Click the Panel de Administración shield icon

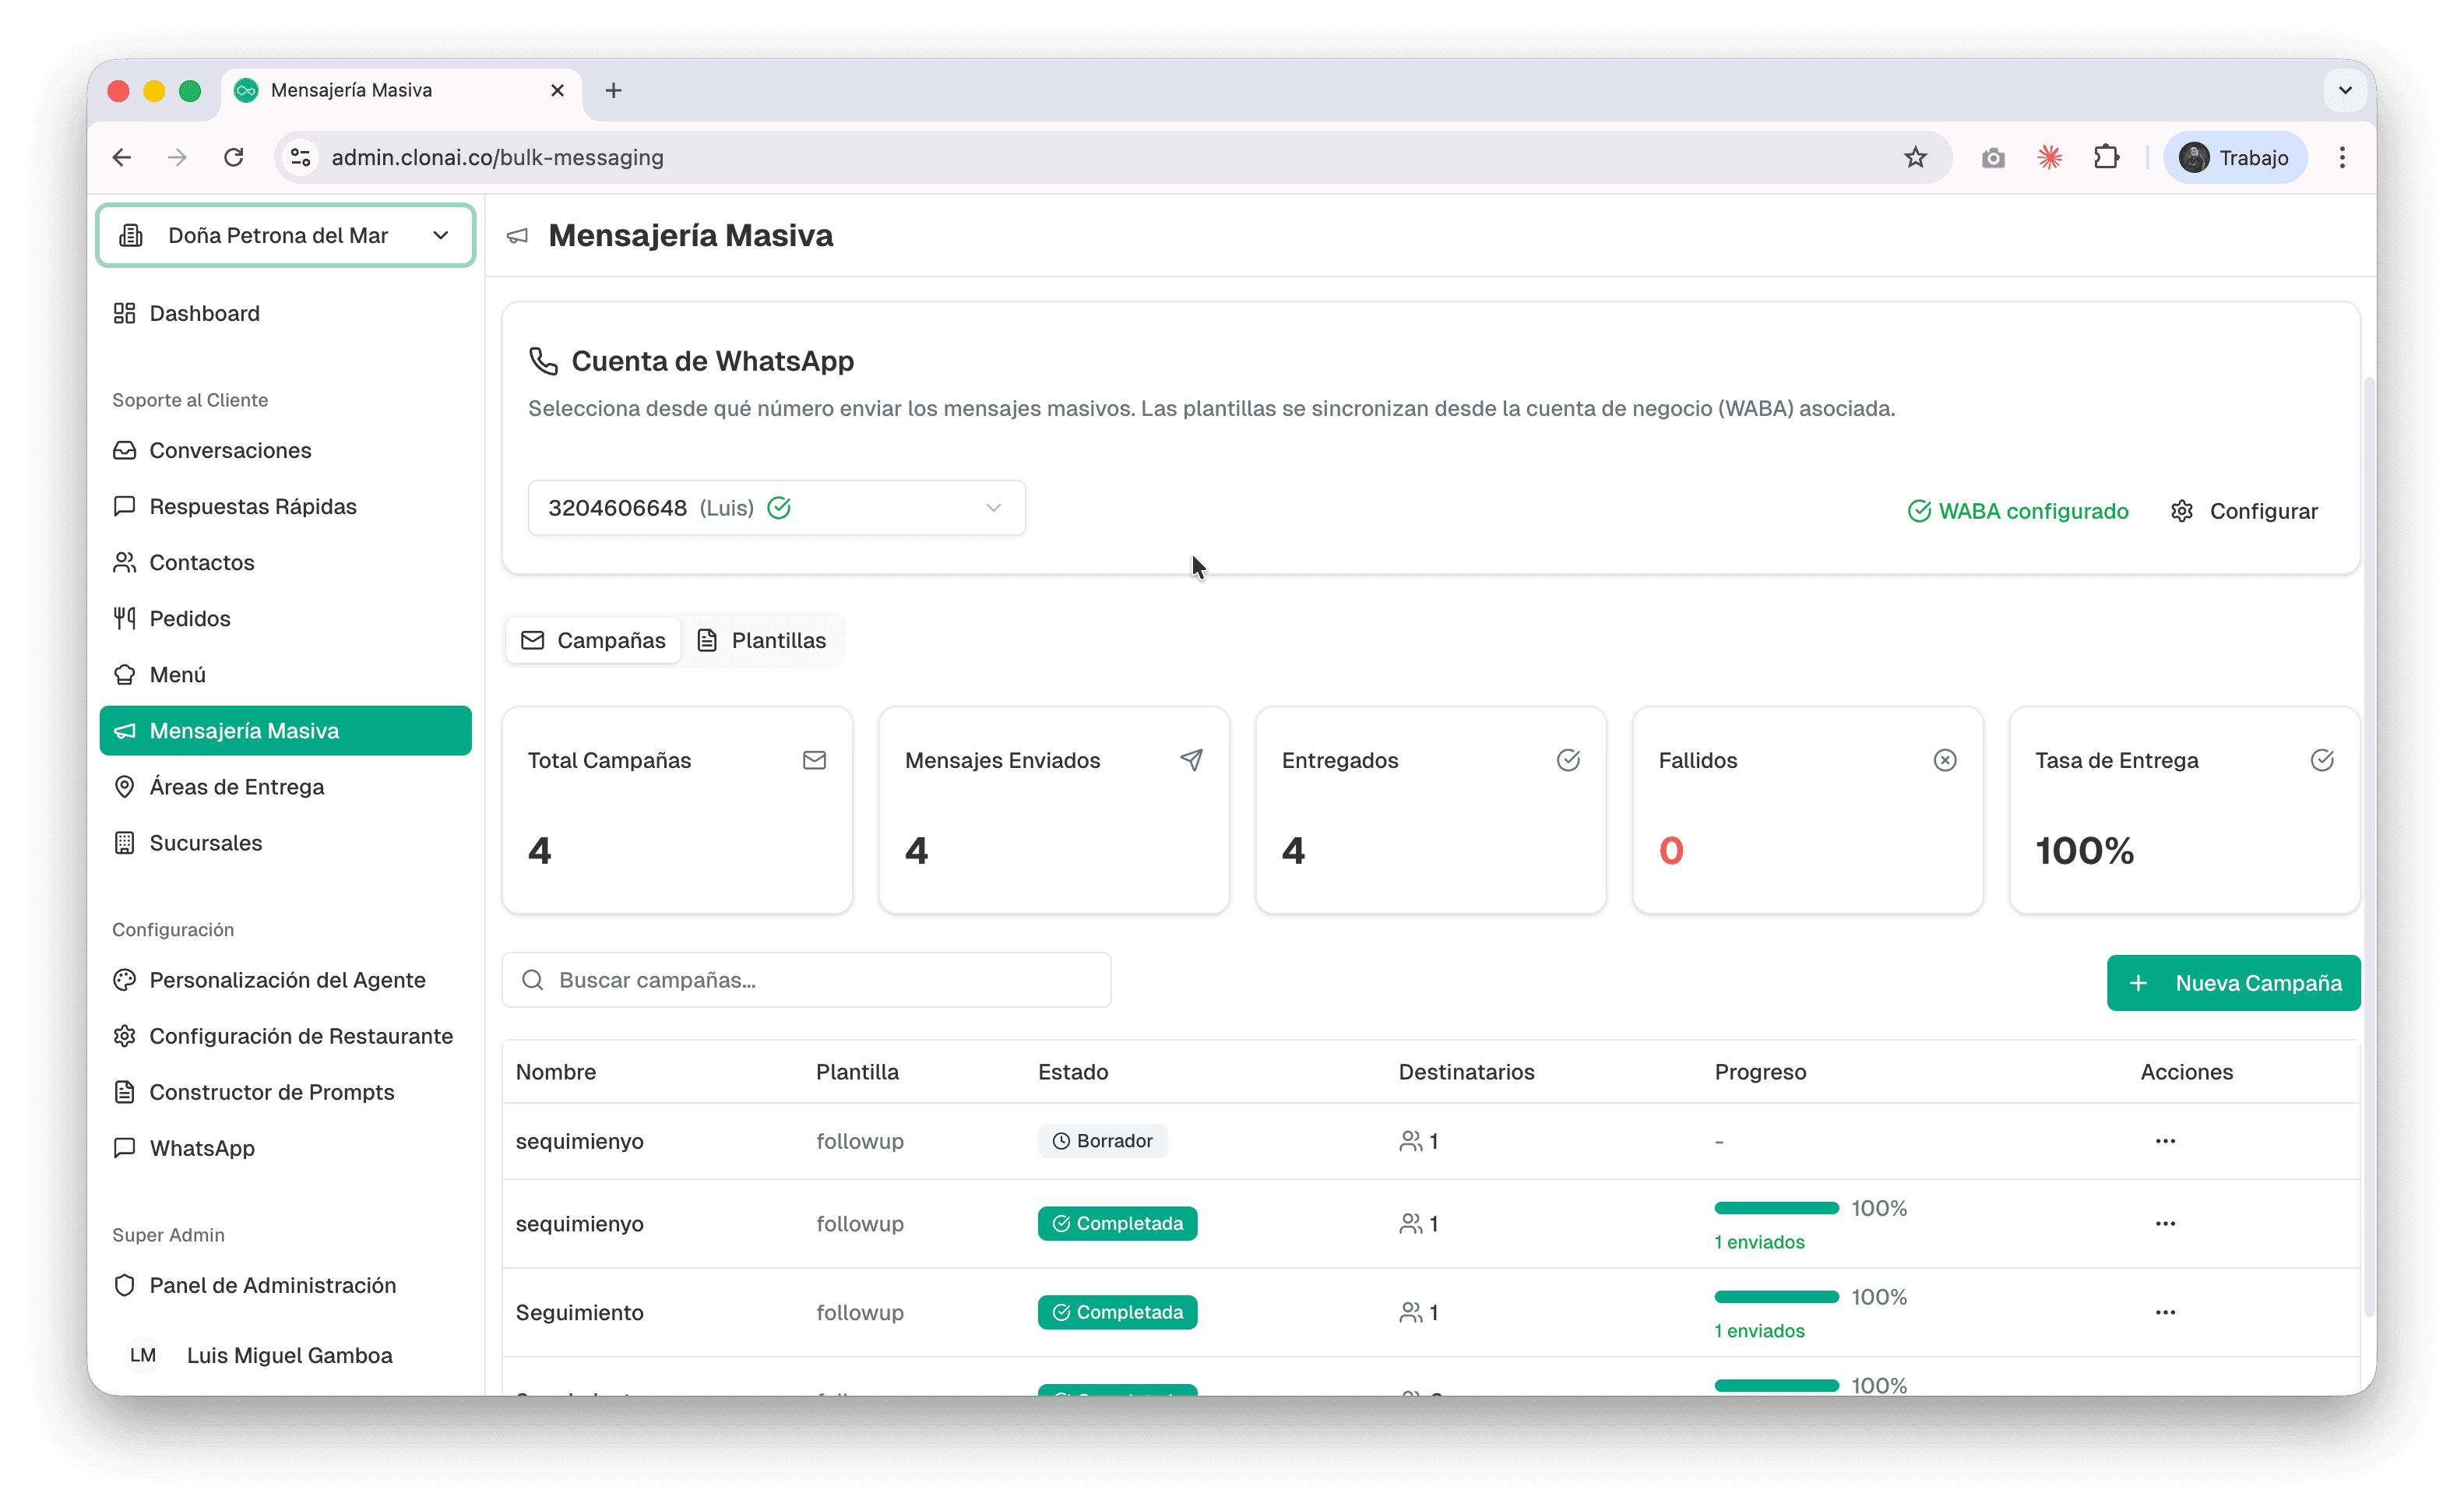click(x=124, y=1285)
